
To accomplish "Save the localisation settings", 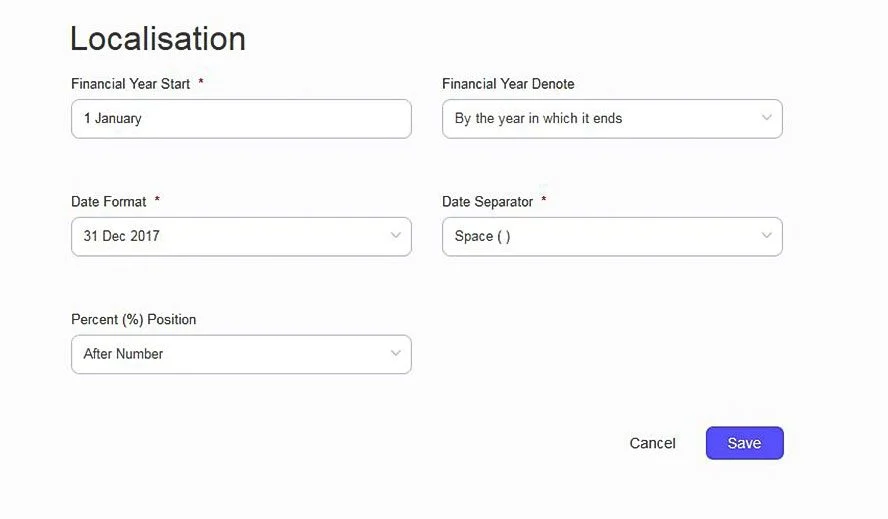I will point(744,443).
